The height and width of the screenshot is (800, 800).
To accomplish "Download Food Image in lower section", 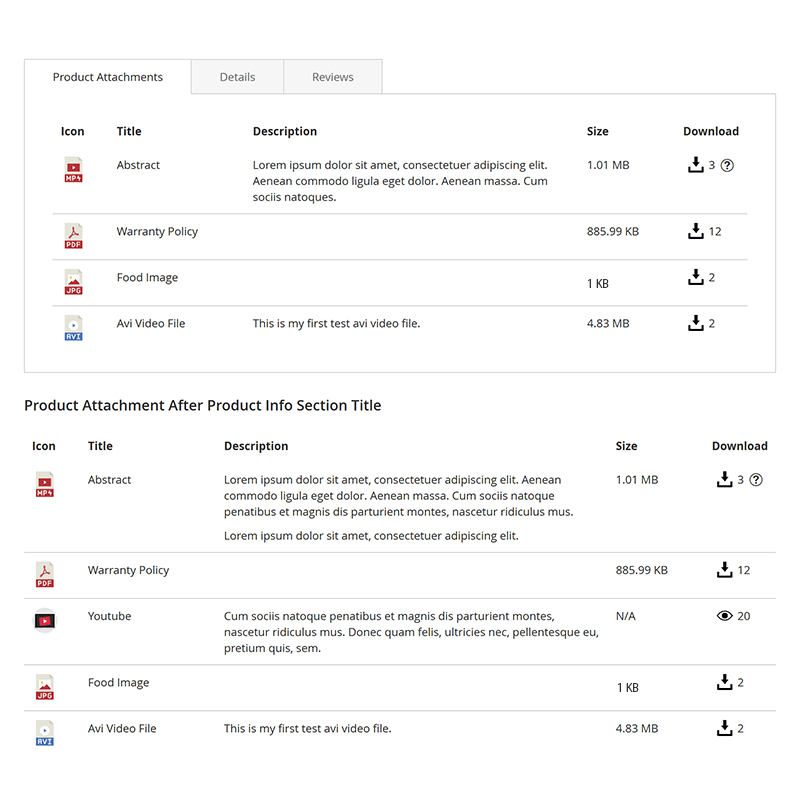I will click(725, 682).
